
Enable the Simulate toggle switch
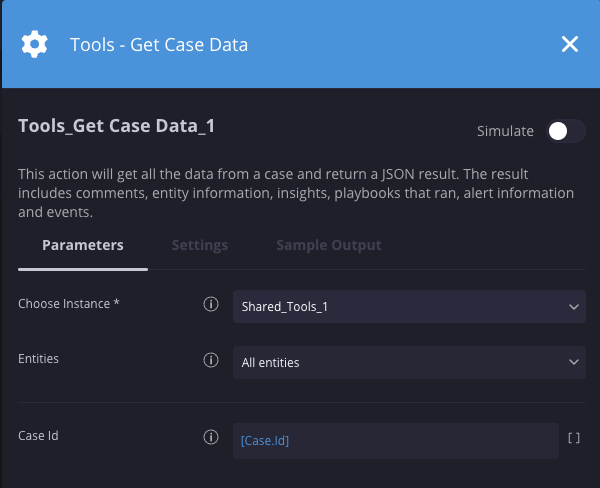(564, 131)
